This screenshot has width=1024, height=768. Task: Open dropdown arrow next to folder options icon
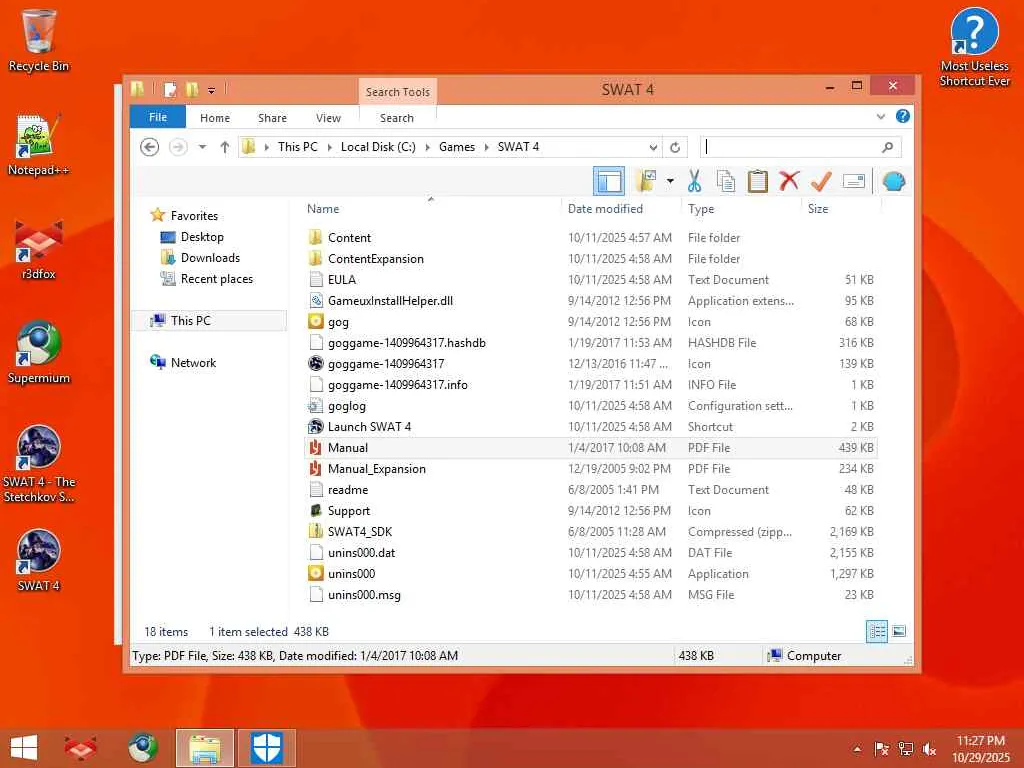pos(670,181)
